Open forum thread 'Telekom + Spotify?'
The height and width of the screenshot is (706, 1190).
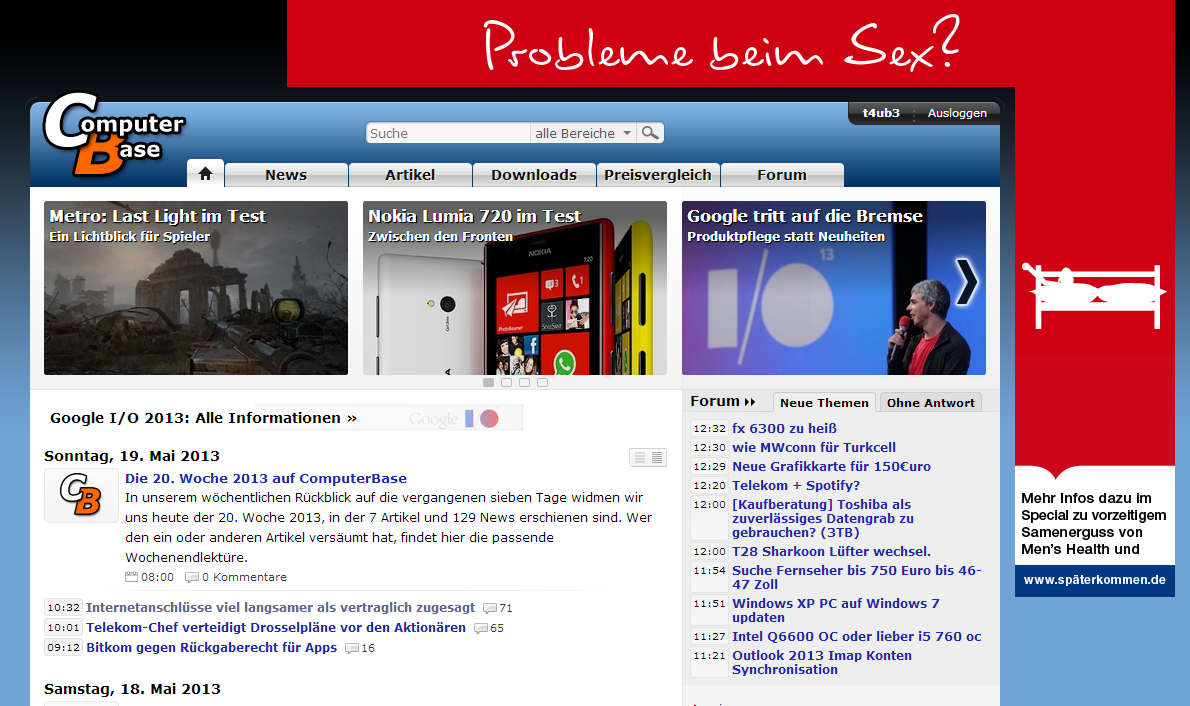click(x=795, y=485)
